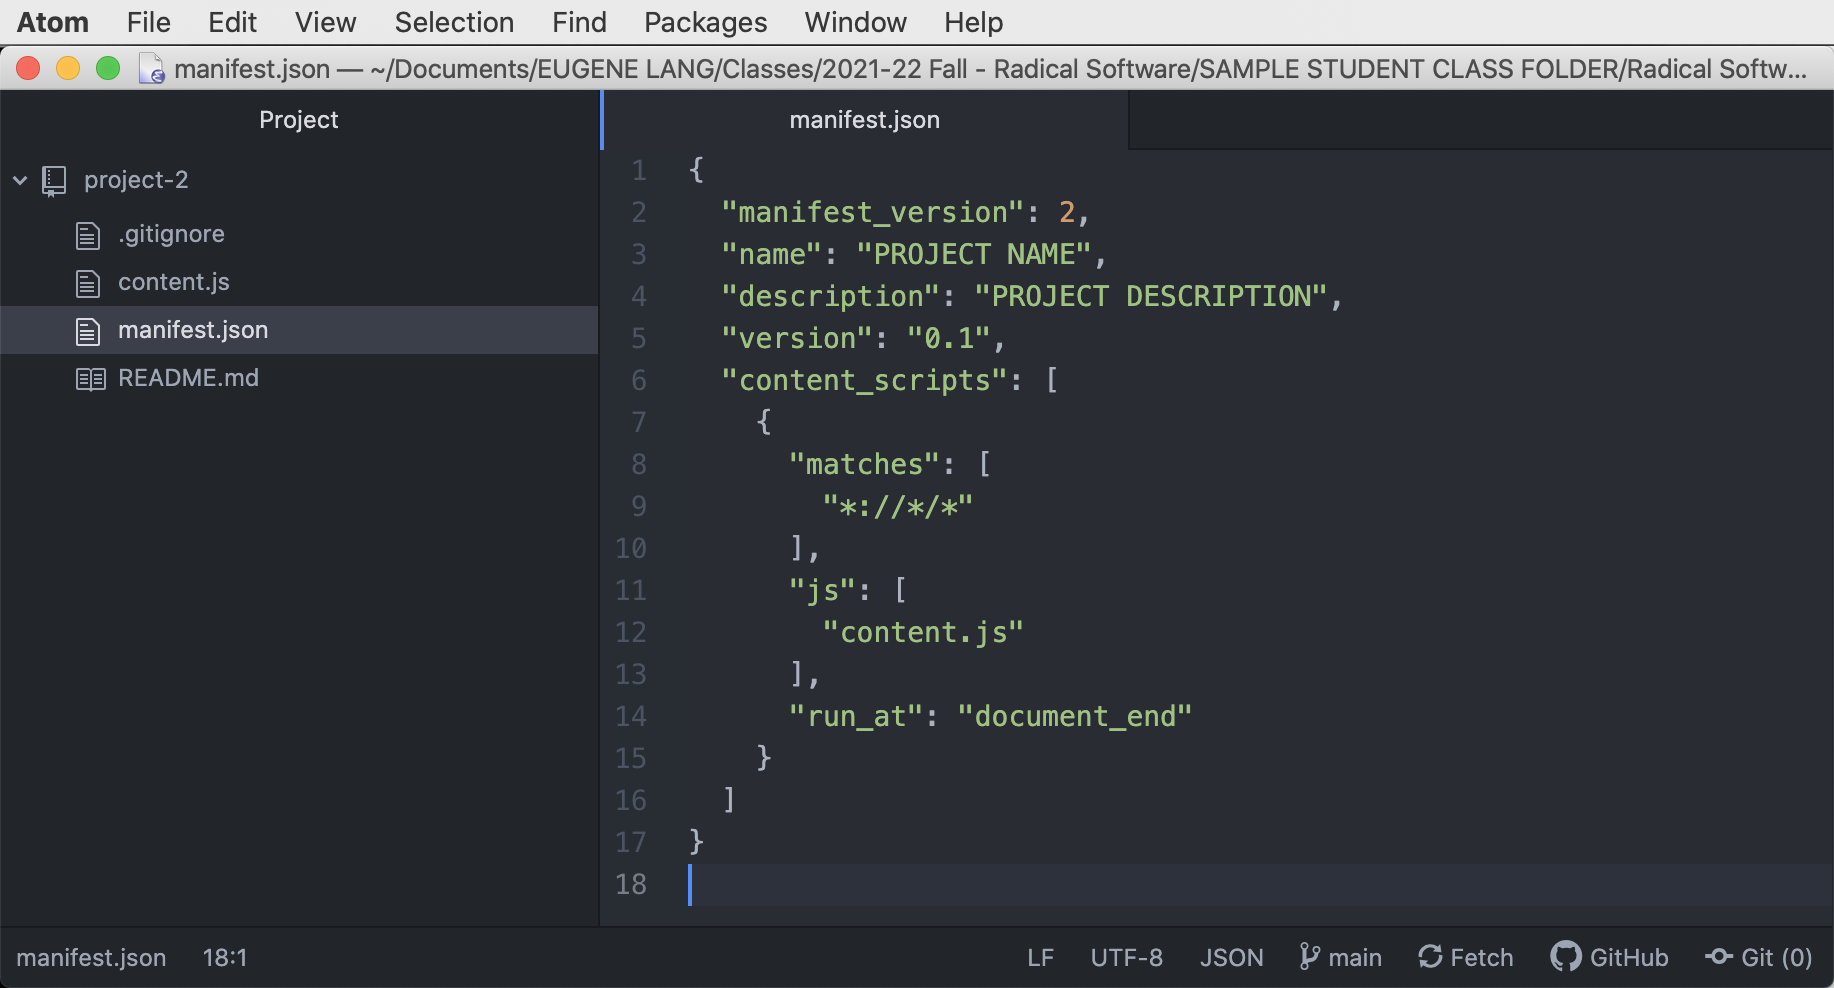This screenshot has width=1834, height=988.
Task: Click the "name" key on line 3
Action: click(771, 254)
